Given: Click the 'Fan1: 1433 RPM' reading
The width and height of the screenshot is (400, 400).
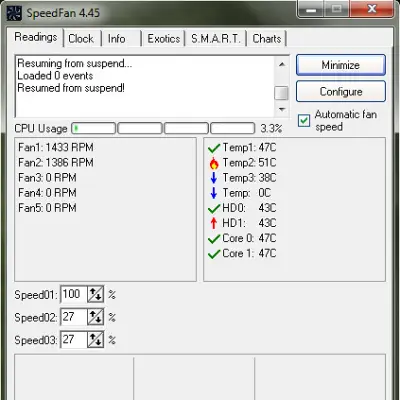Looking at the screenshot, I should click(56, 147).
